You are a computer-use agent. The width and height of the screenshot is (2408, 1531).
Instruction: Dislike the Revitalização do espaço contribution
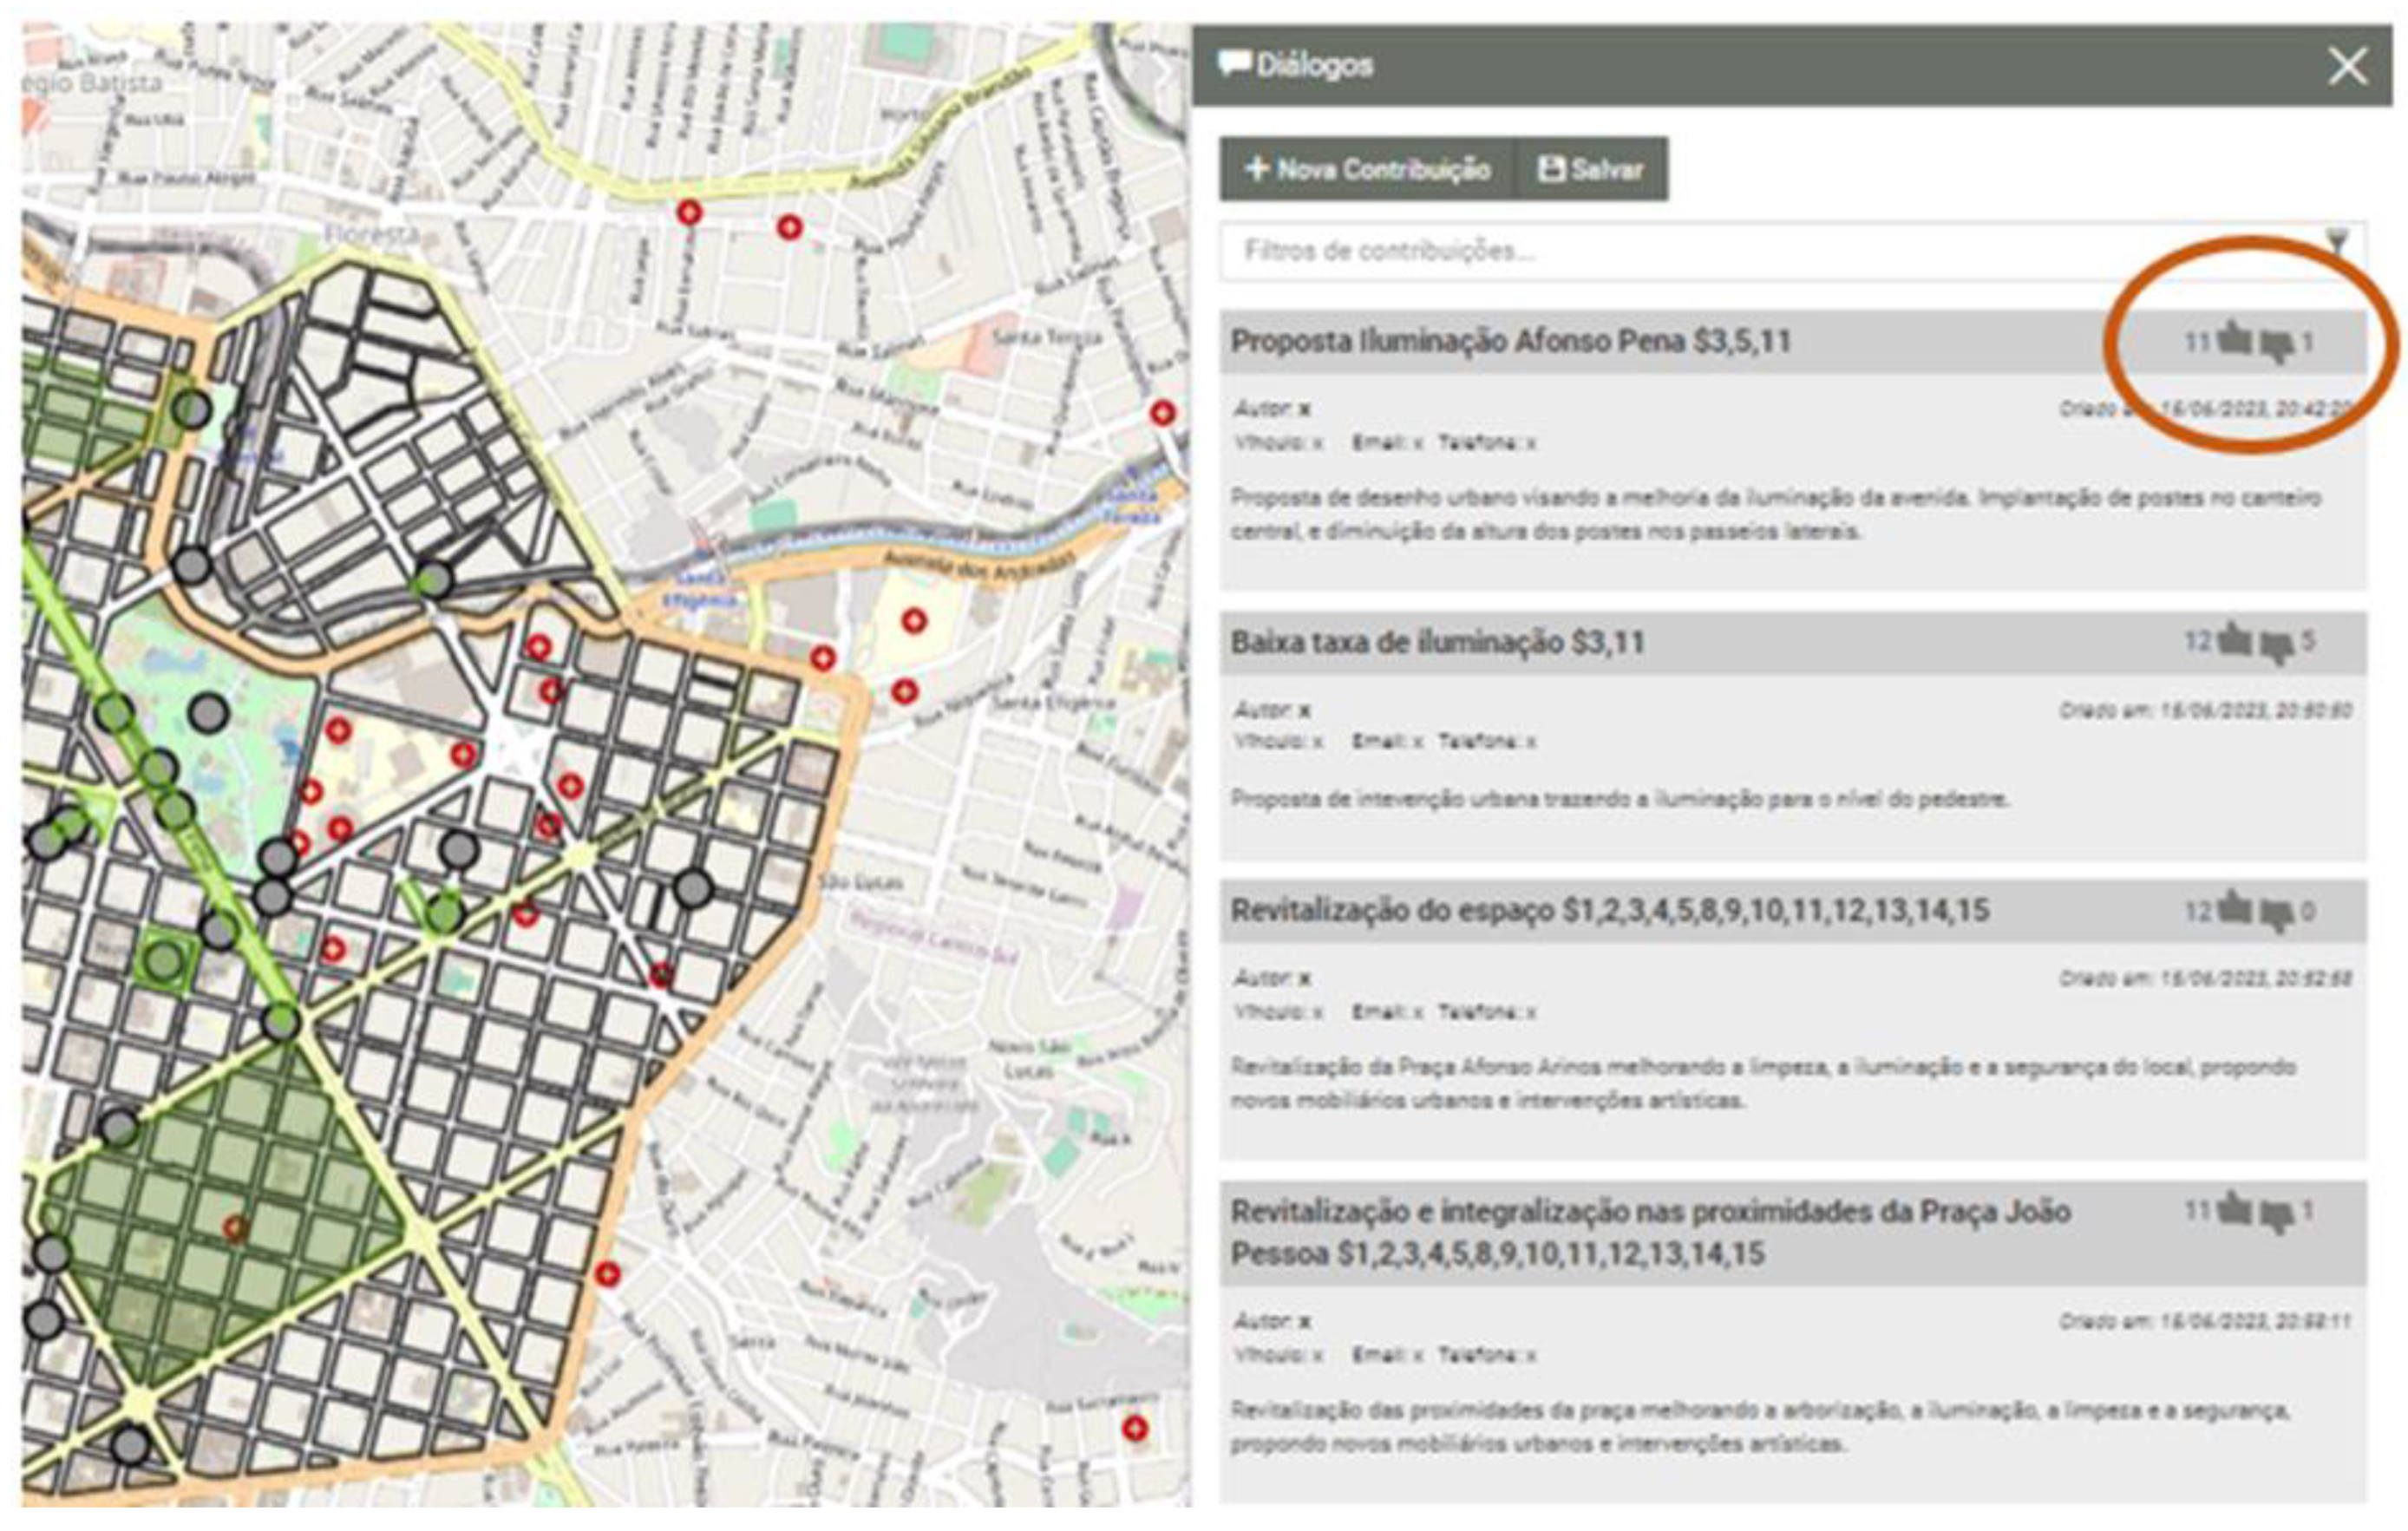click(x=2276, y=914)
